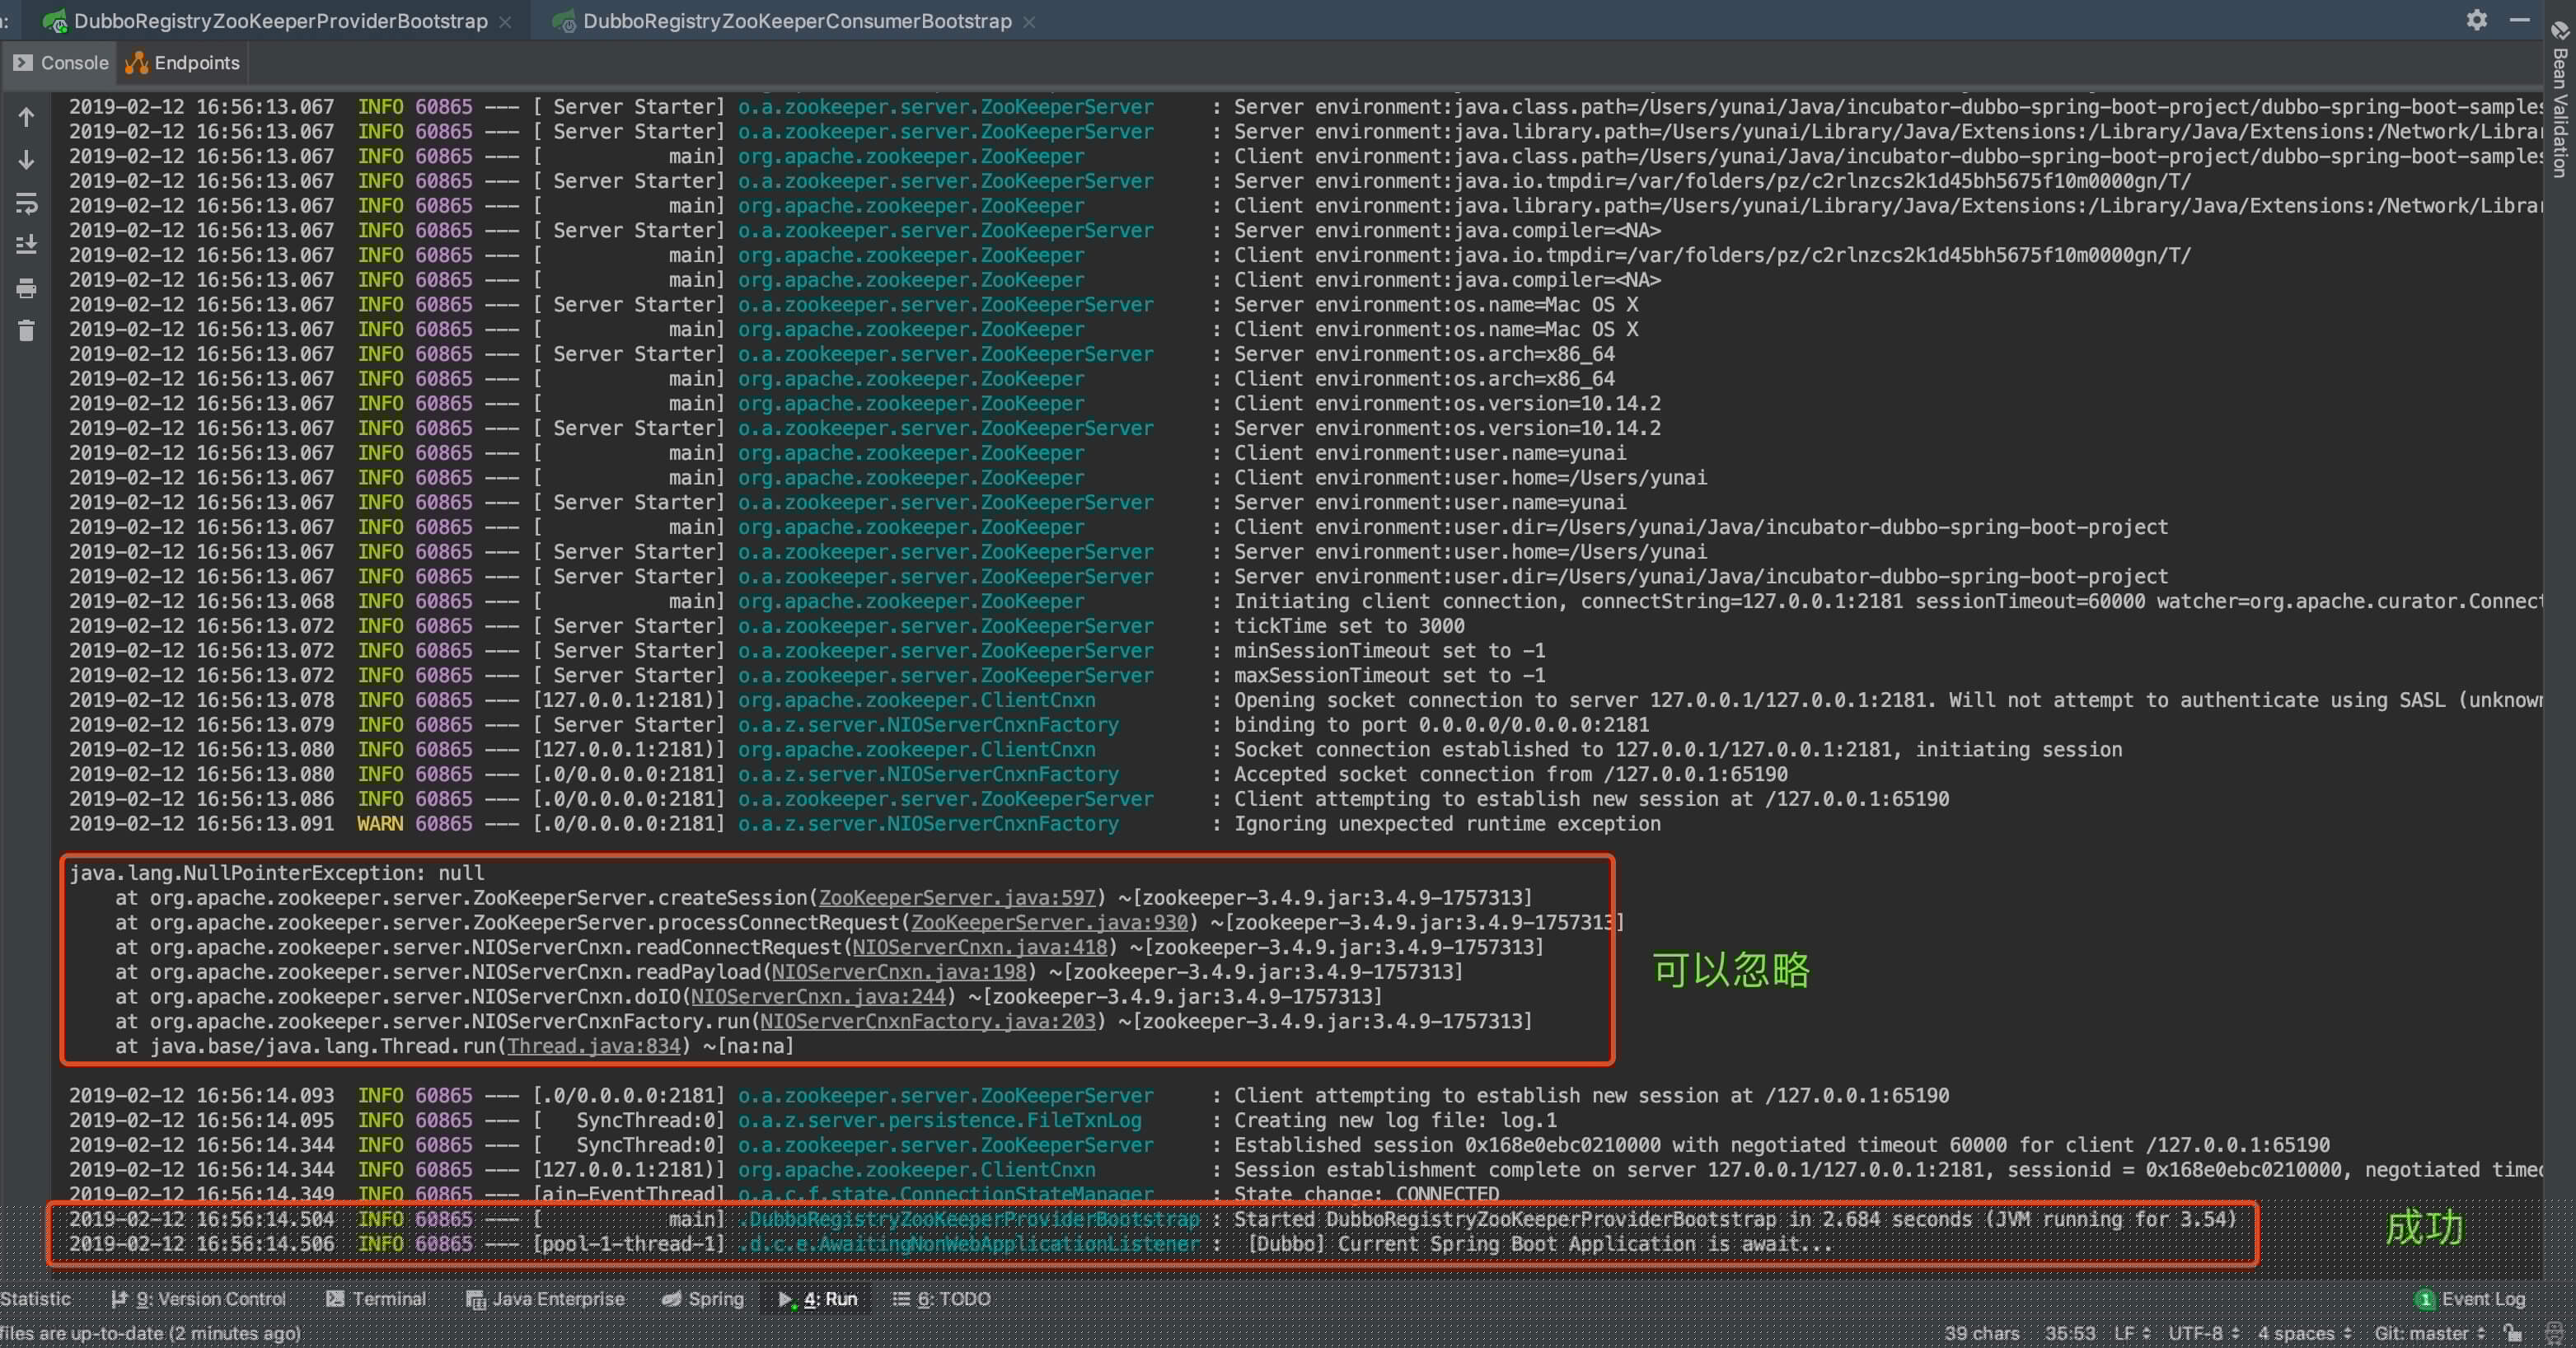This screenshot has width=2576, height=1348.
Task: Open run panel settings gear
Action: (2476, 20)
